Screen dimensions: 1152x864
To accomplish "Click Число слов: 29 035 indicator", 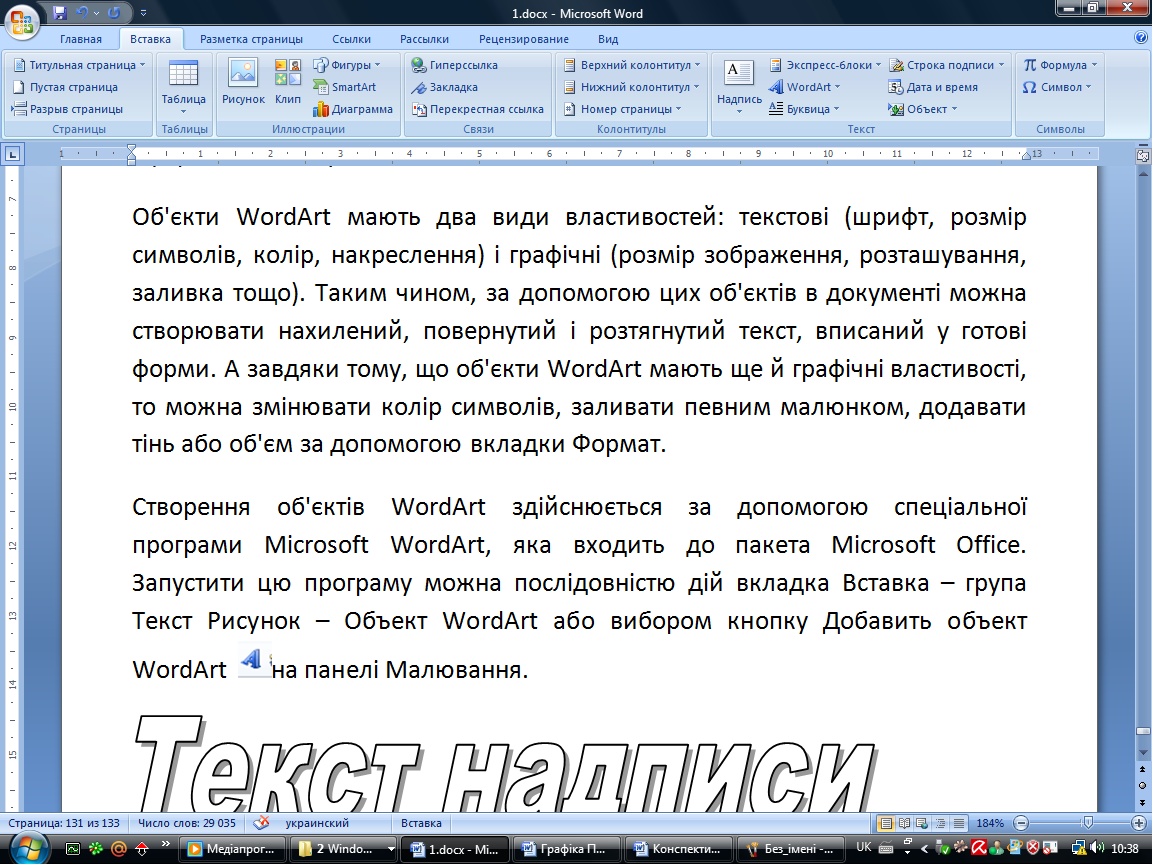I will pyautogui.click(x=187, y=823).
